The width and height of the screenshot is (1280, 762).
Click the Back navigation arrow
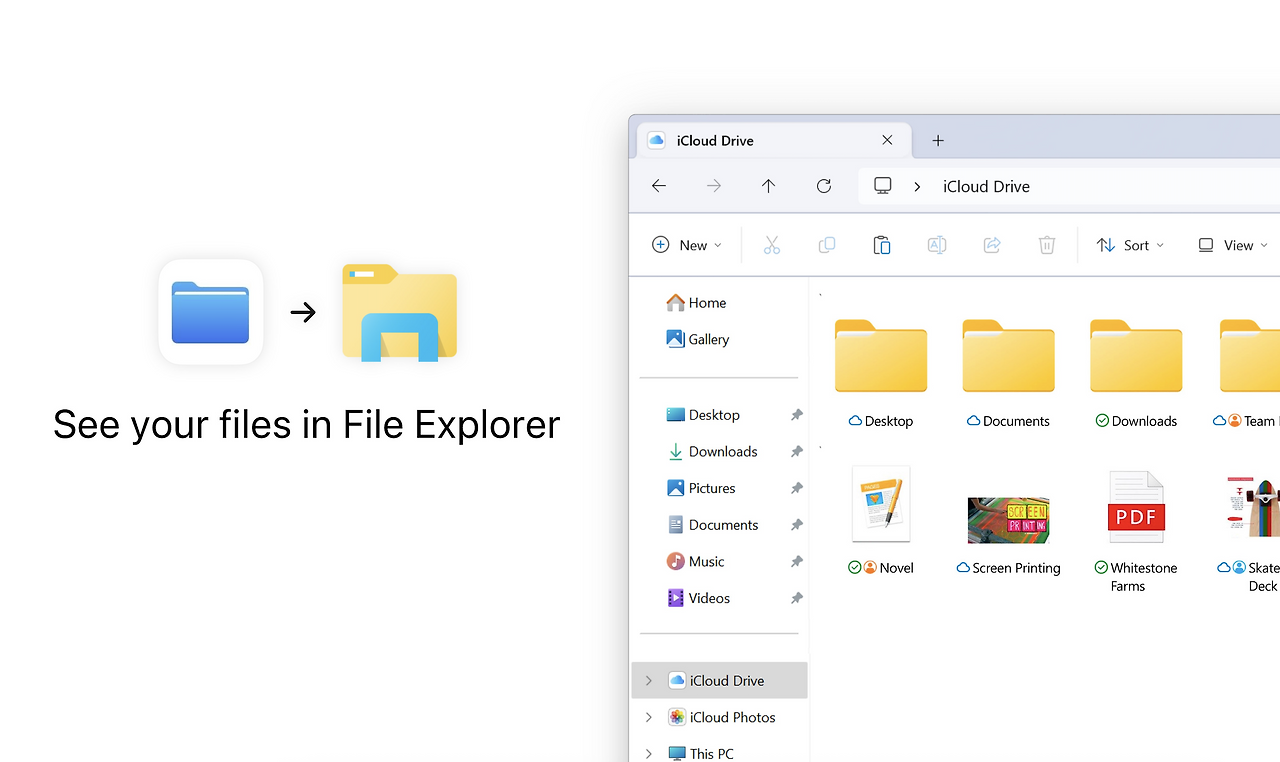(659, 186)
